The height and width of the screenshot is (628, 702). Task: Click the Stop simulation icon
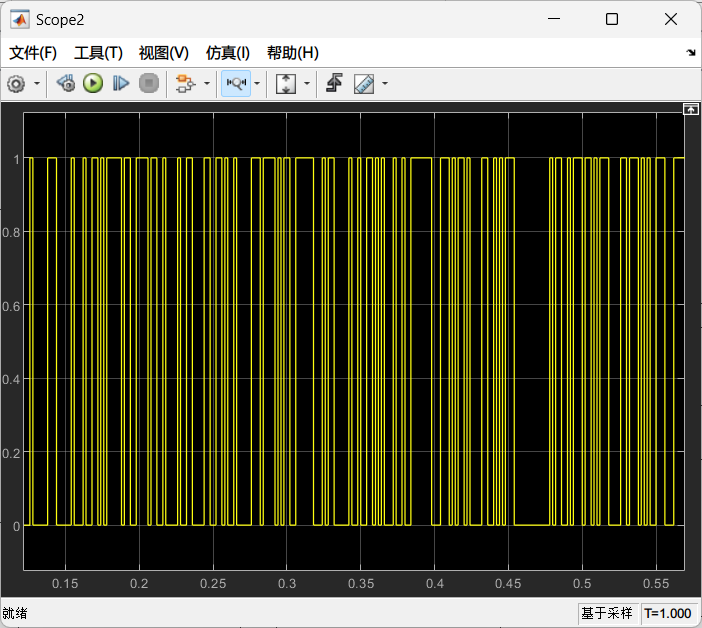(149, 84)
